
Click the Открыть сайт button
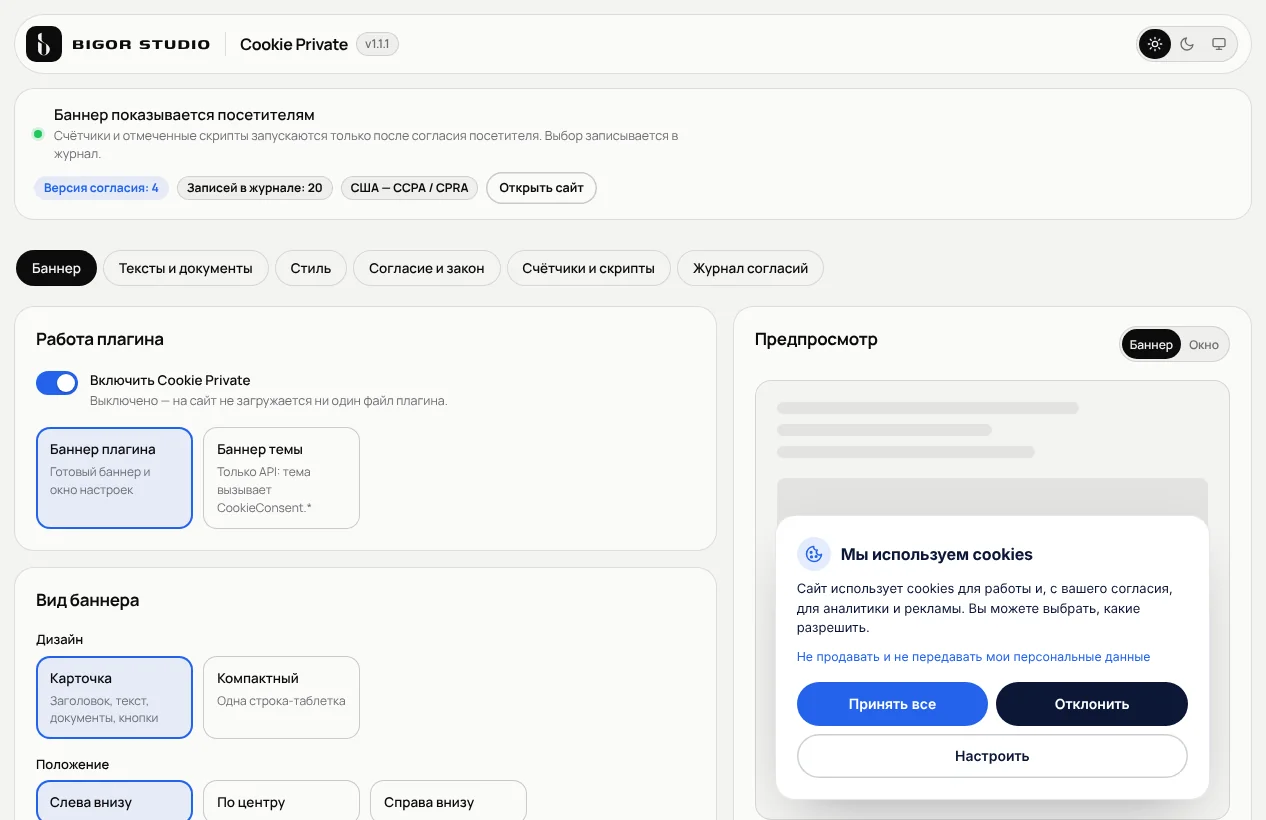(x=542, y=188)
